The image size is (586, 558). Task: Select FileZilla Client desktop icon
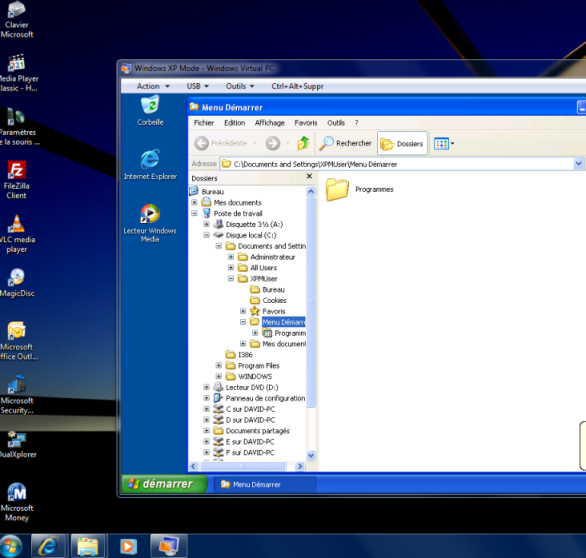16,180
